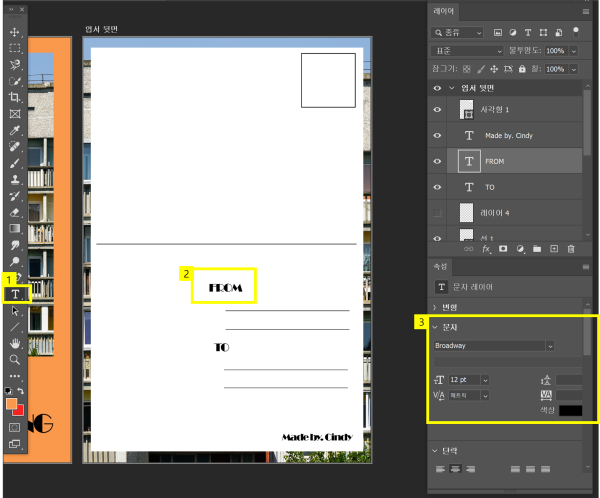Select the Smudge tool
This screenshot has width=600, height=498.
[x=15, y=245]
